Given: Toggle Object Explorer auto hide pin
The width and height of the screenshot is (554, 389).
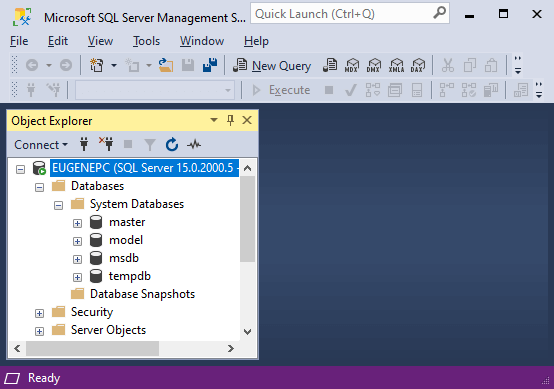Looking at the screenshot, I should (230, 120).
